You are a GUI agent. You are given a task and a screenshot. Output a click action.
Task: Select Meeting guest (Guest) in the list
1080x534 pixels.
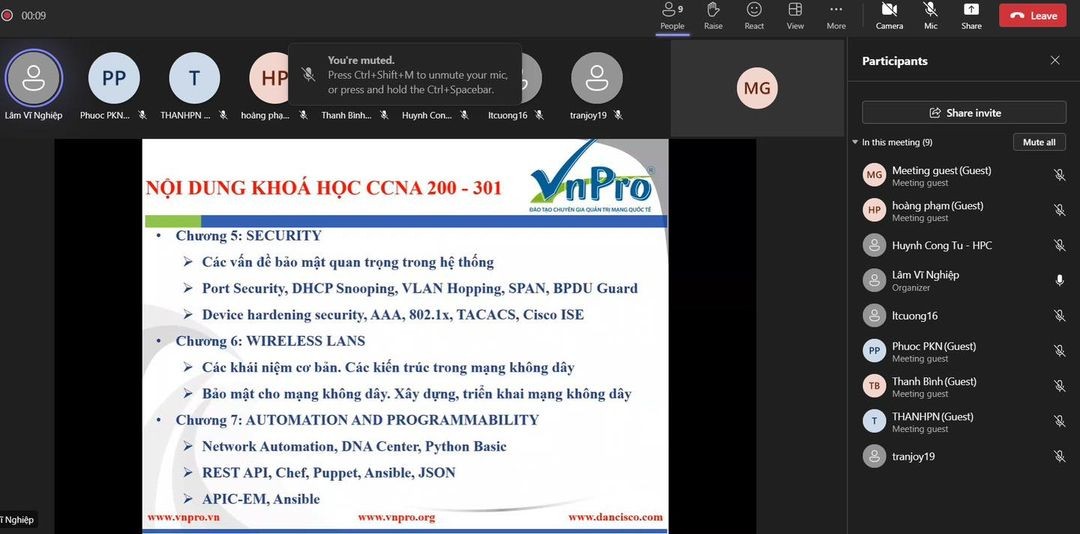(x=964, y=175)
